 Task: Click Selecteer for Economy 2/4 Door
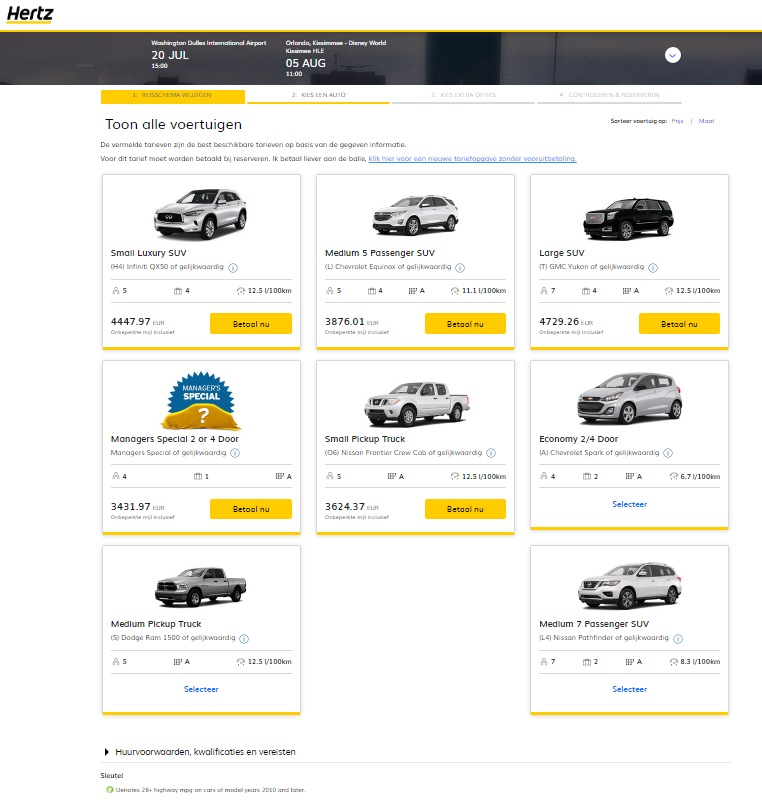(629, 504)
